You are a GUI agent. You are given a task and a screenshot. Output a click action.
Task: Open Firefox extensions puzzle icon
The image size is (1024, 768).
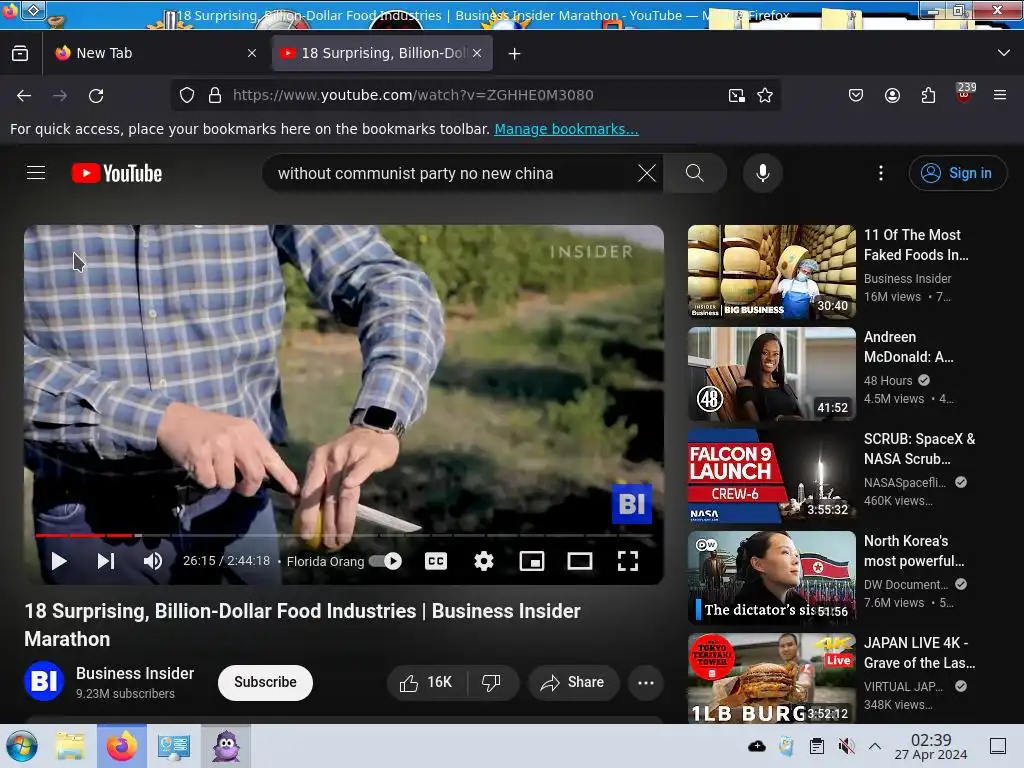point(928,95)
